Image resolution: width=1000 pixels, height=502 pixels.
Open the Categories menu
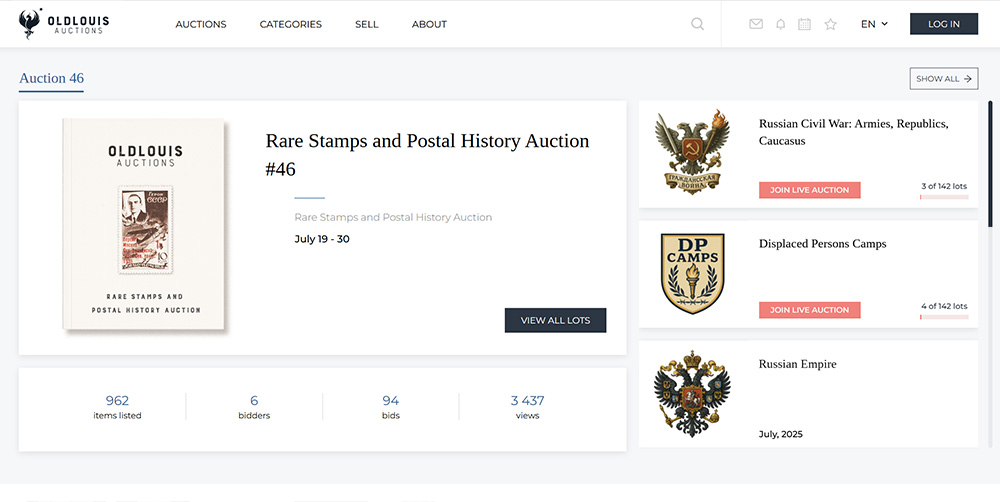[x=290, y=24]
